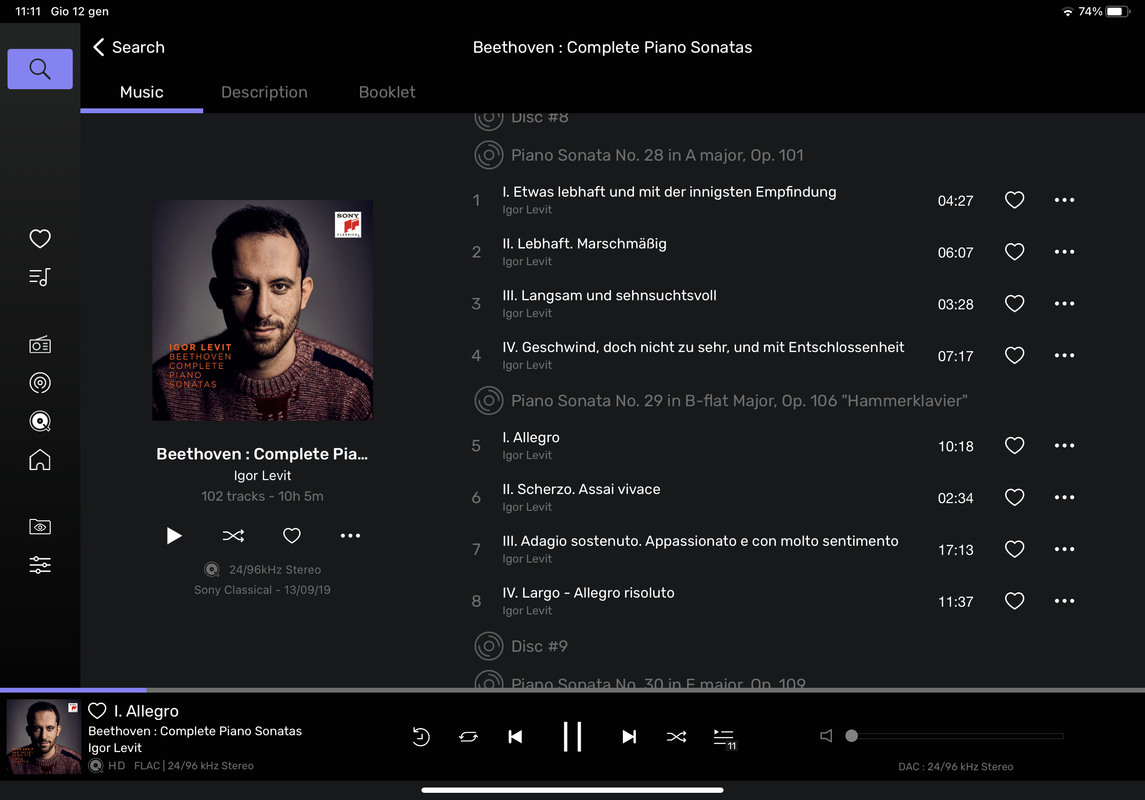
Task: Play the album under the cover
Action: click(x=173, y=536)
